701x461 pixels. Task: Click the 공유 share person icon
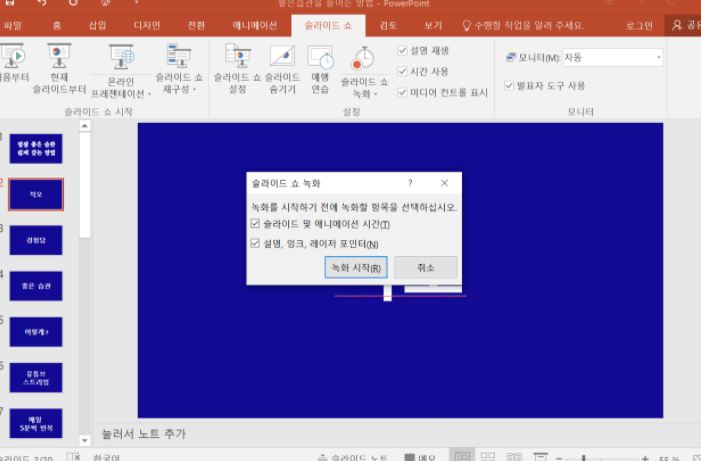[x=677, y=25]
